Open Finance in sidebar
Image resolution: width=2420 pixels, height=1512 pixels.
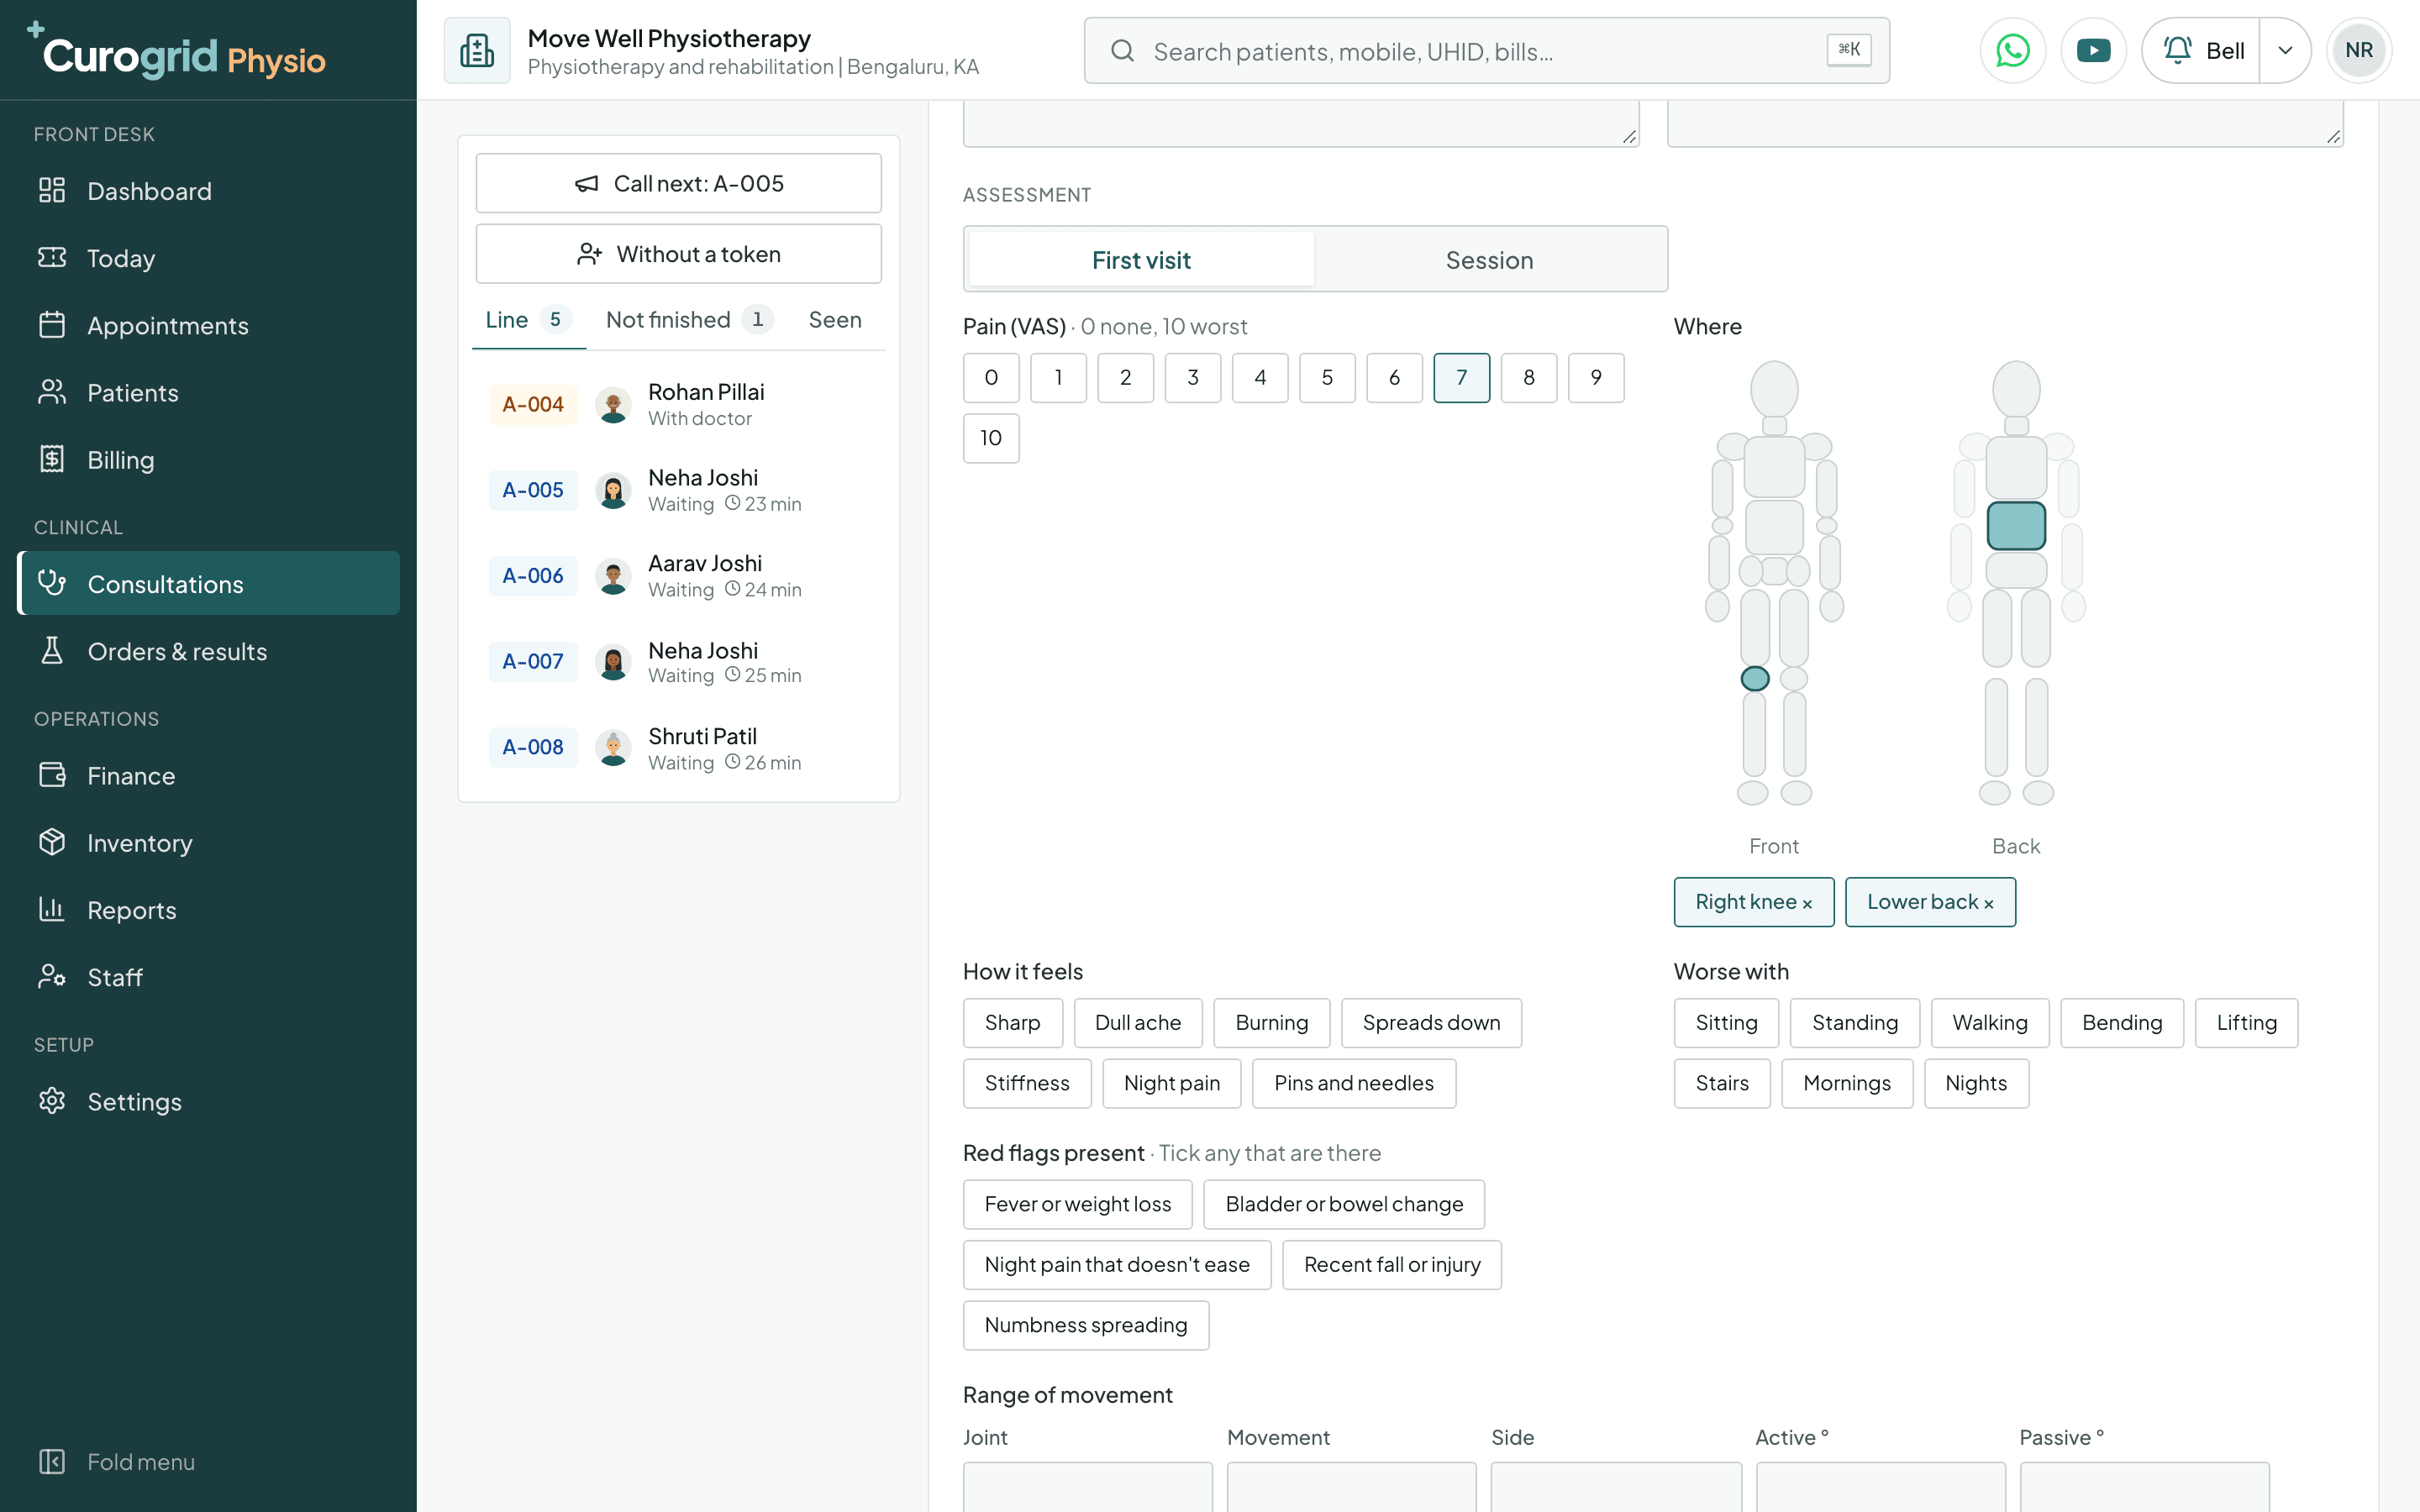coord(208,775)
